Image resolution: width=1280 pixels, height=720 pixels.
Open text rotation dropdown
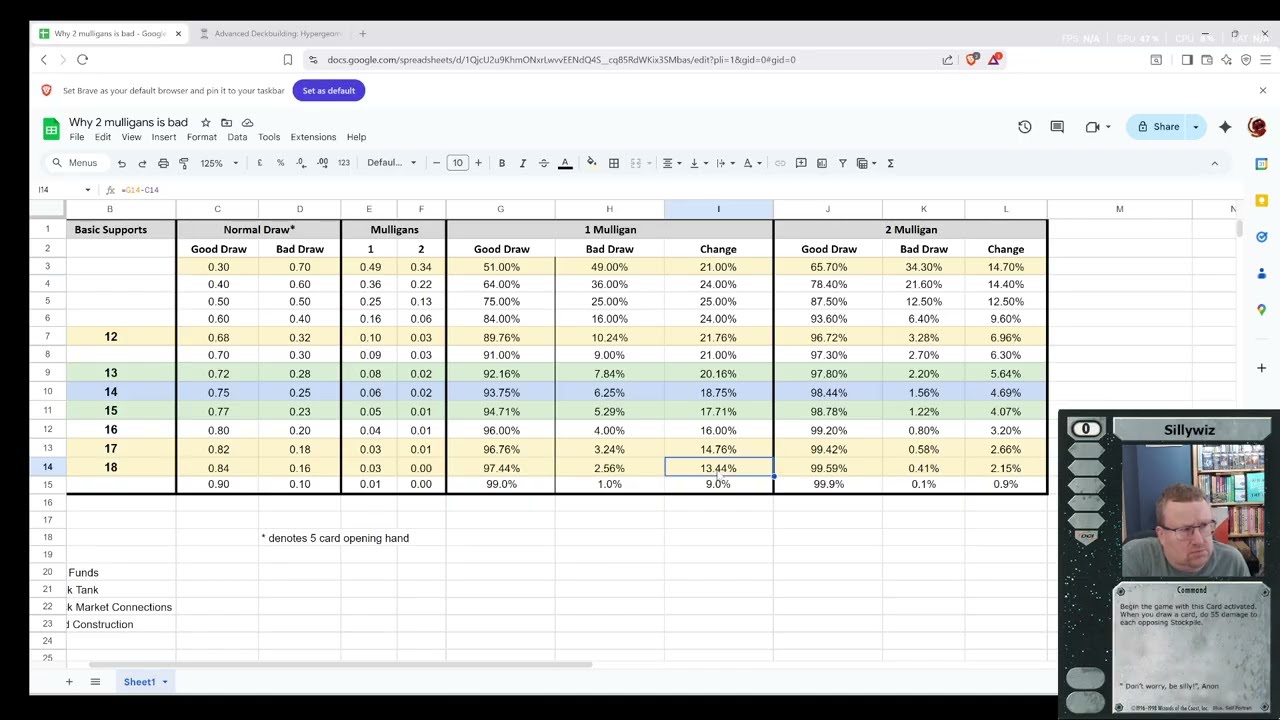pyautogui.click(x=752, y=163)
